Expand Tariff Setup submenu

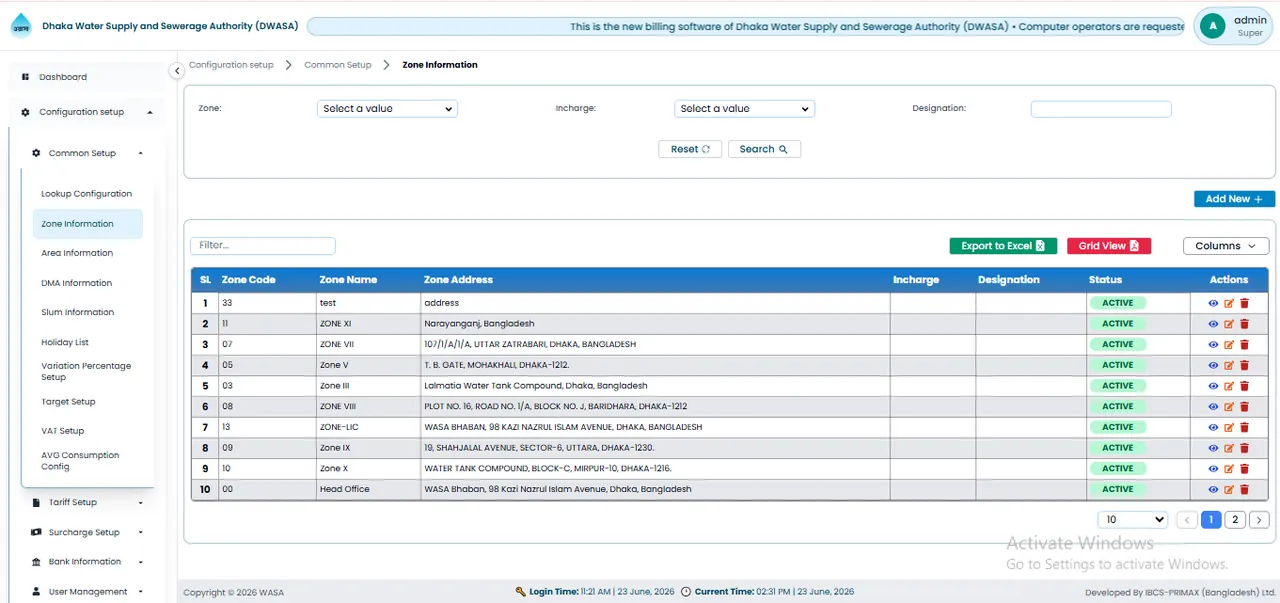[x=88, y=503]
